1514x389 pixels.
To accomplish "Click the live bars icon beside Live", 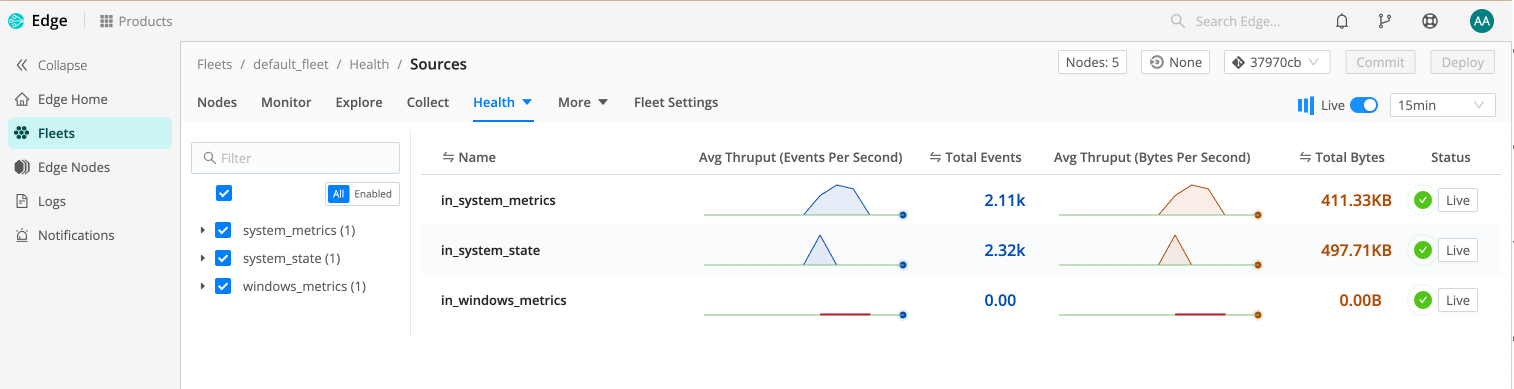I will pos(1305,105).
